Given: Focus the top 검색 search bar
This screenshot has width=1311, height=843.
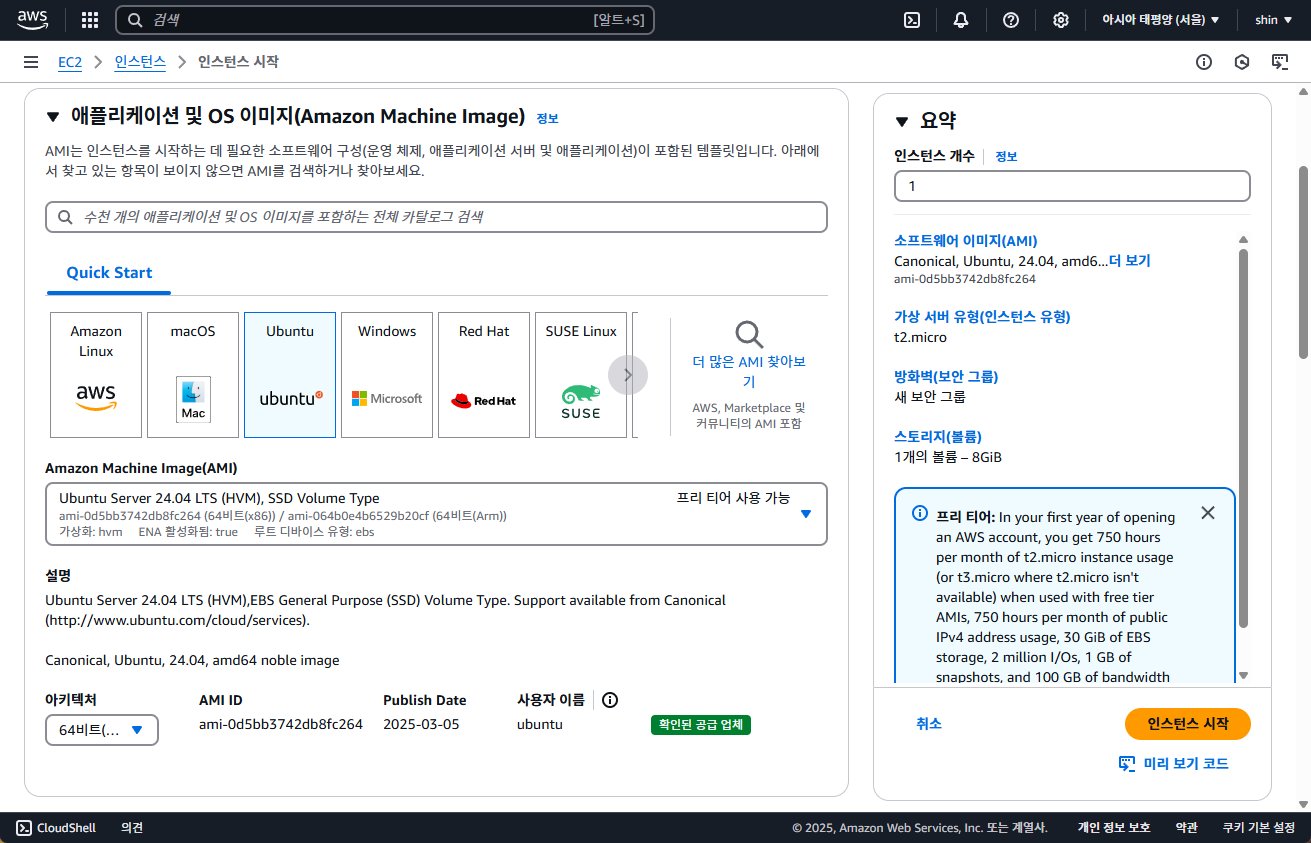Looking at the screenshot, I should [385, 20].
